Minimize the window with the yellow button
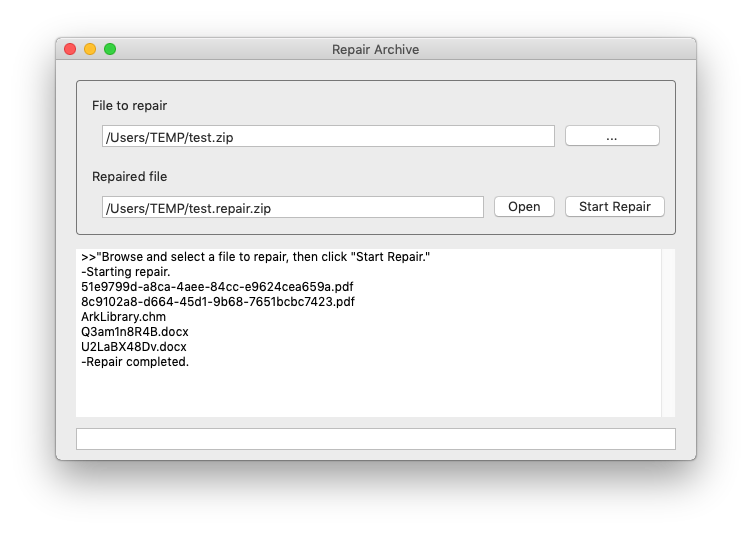This screenshot has width=752, height=534. click(x=90, y=49)
